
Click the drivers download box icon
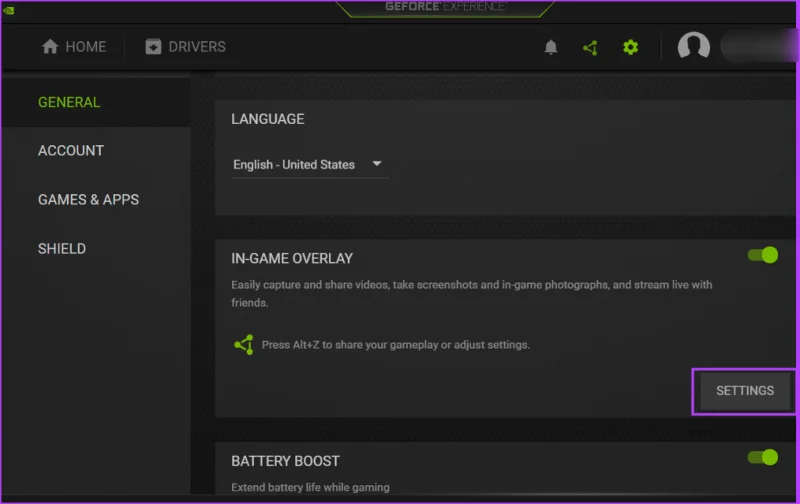click(153, 46)
